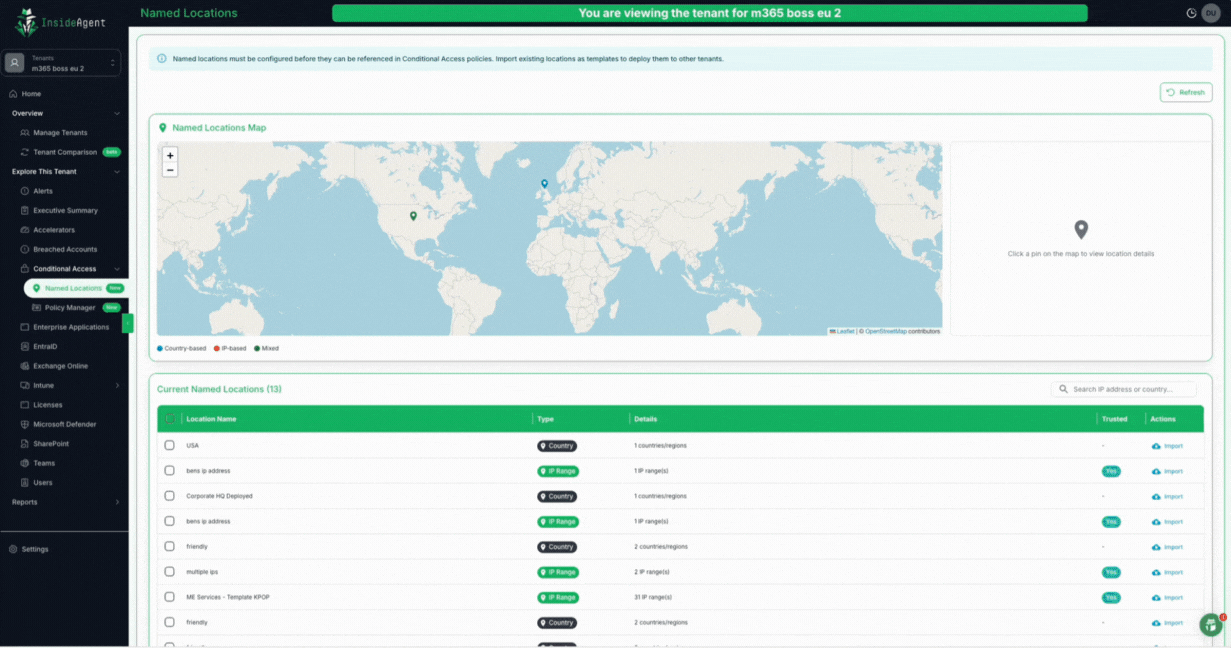Open the DU user avatar
Viewport: 1231px width, 648px height.
[x=1210, y=13]
